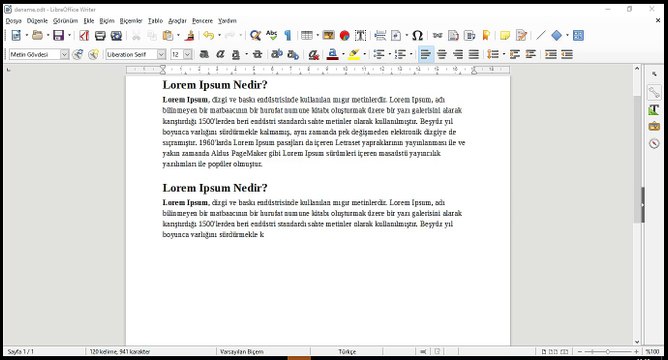Open the paragraph style dropdown (Metin Gövdesi)
This screenshot has width=668, height=360.
tap(64, 54)
